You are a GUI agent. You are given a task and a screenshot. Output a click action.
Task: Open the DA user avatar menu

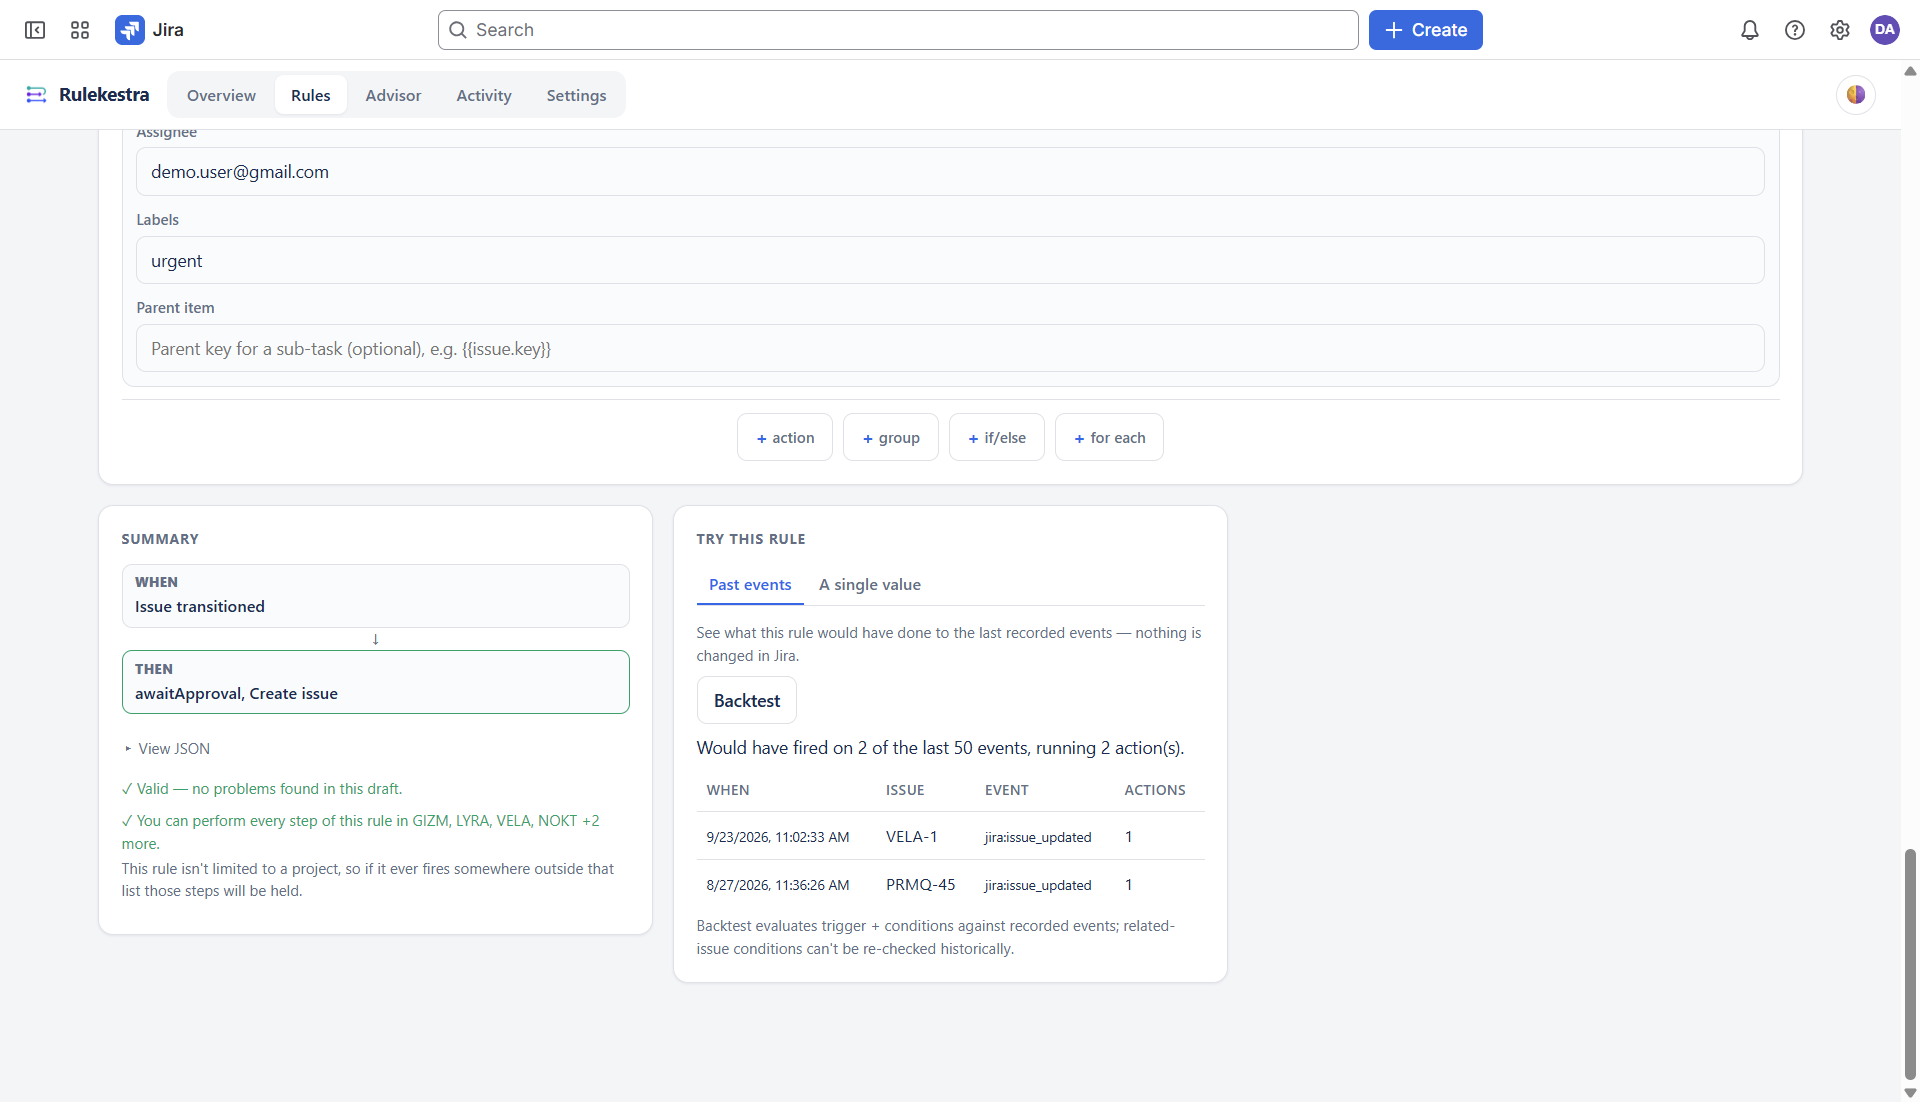coord(1885,30)
